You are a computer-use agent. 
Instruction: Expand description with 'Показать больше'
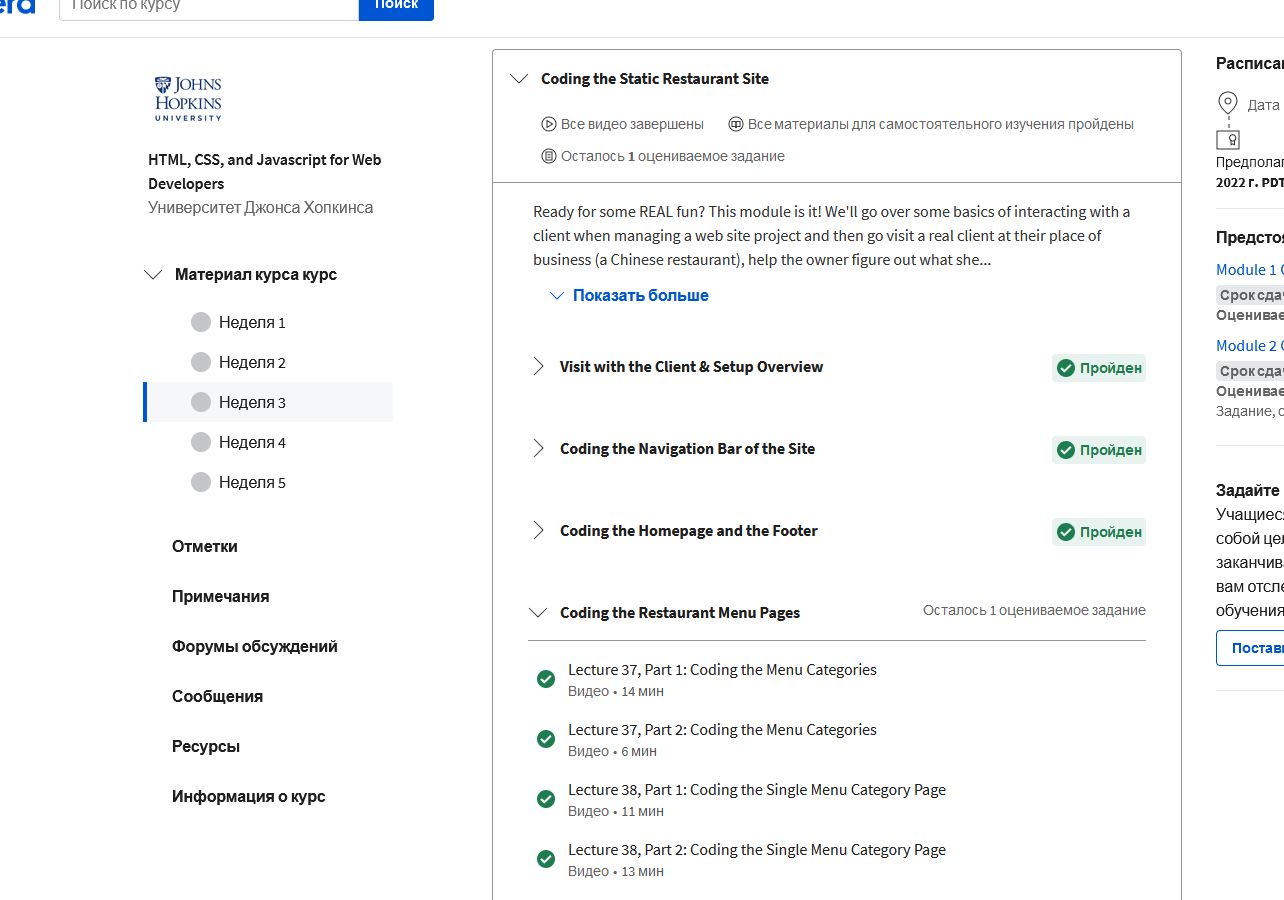click(x=629, y=295)
